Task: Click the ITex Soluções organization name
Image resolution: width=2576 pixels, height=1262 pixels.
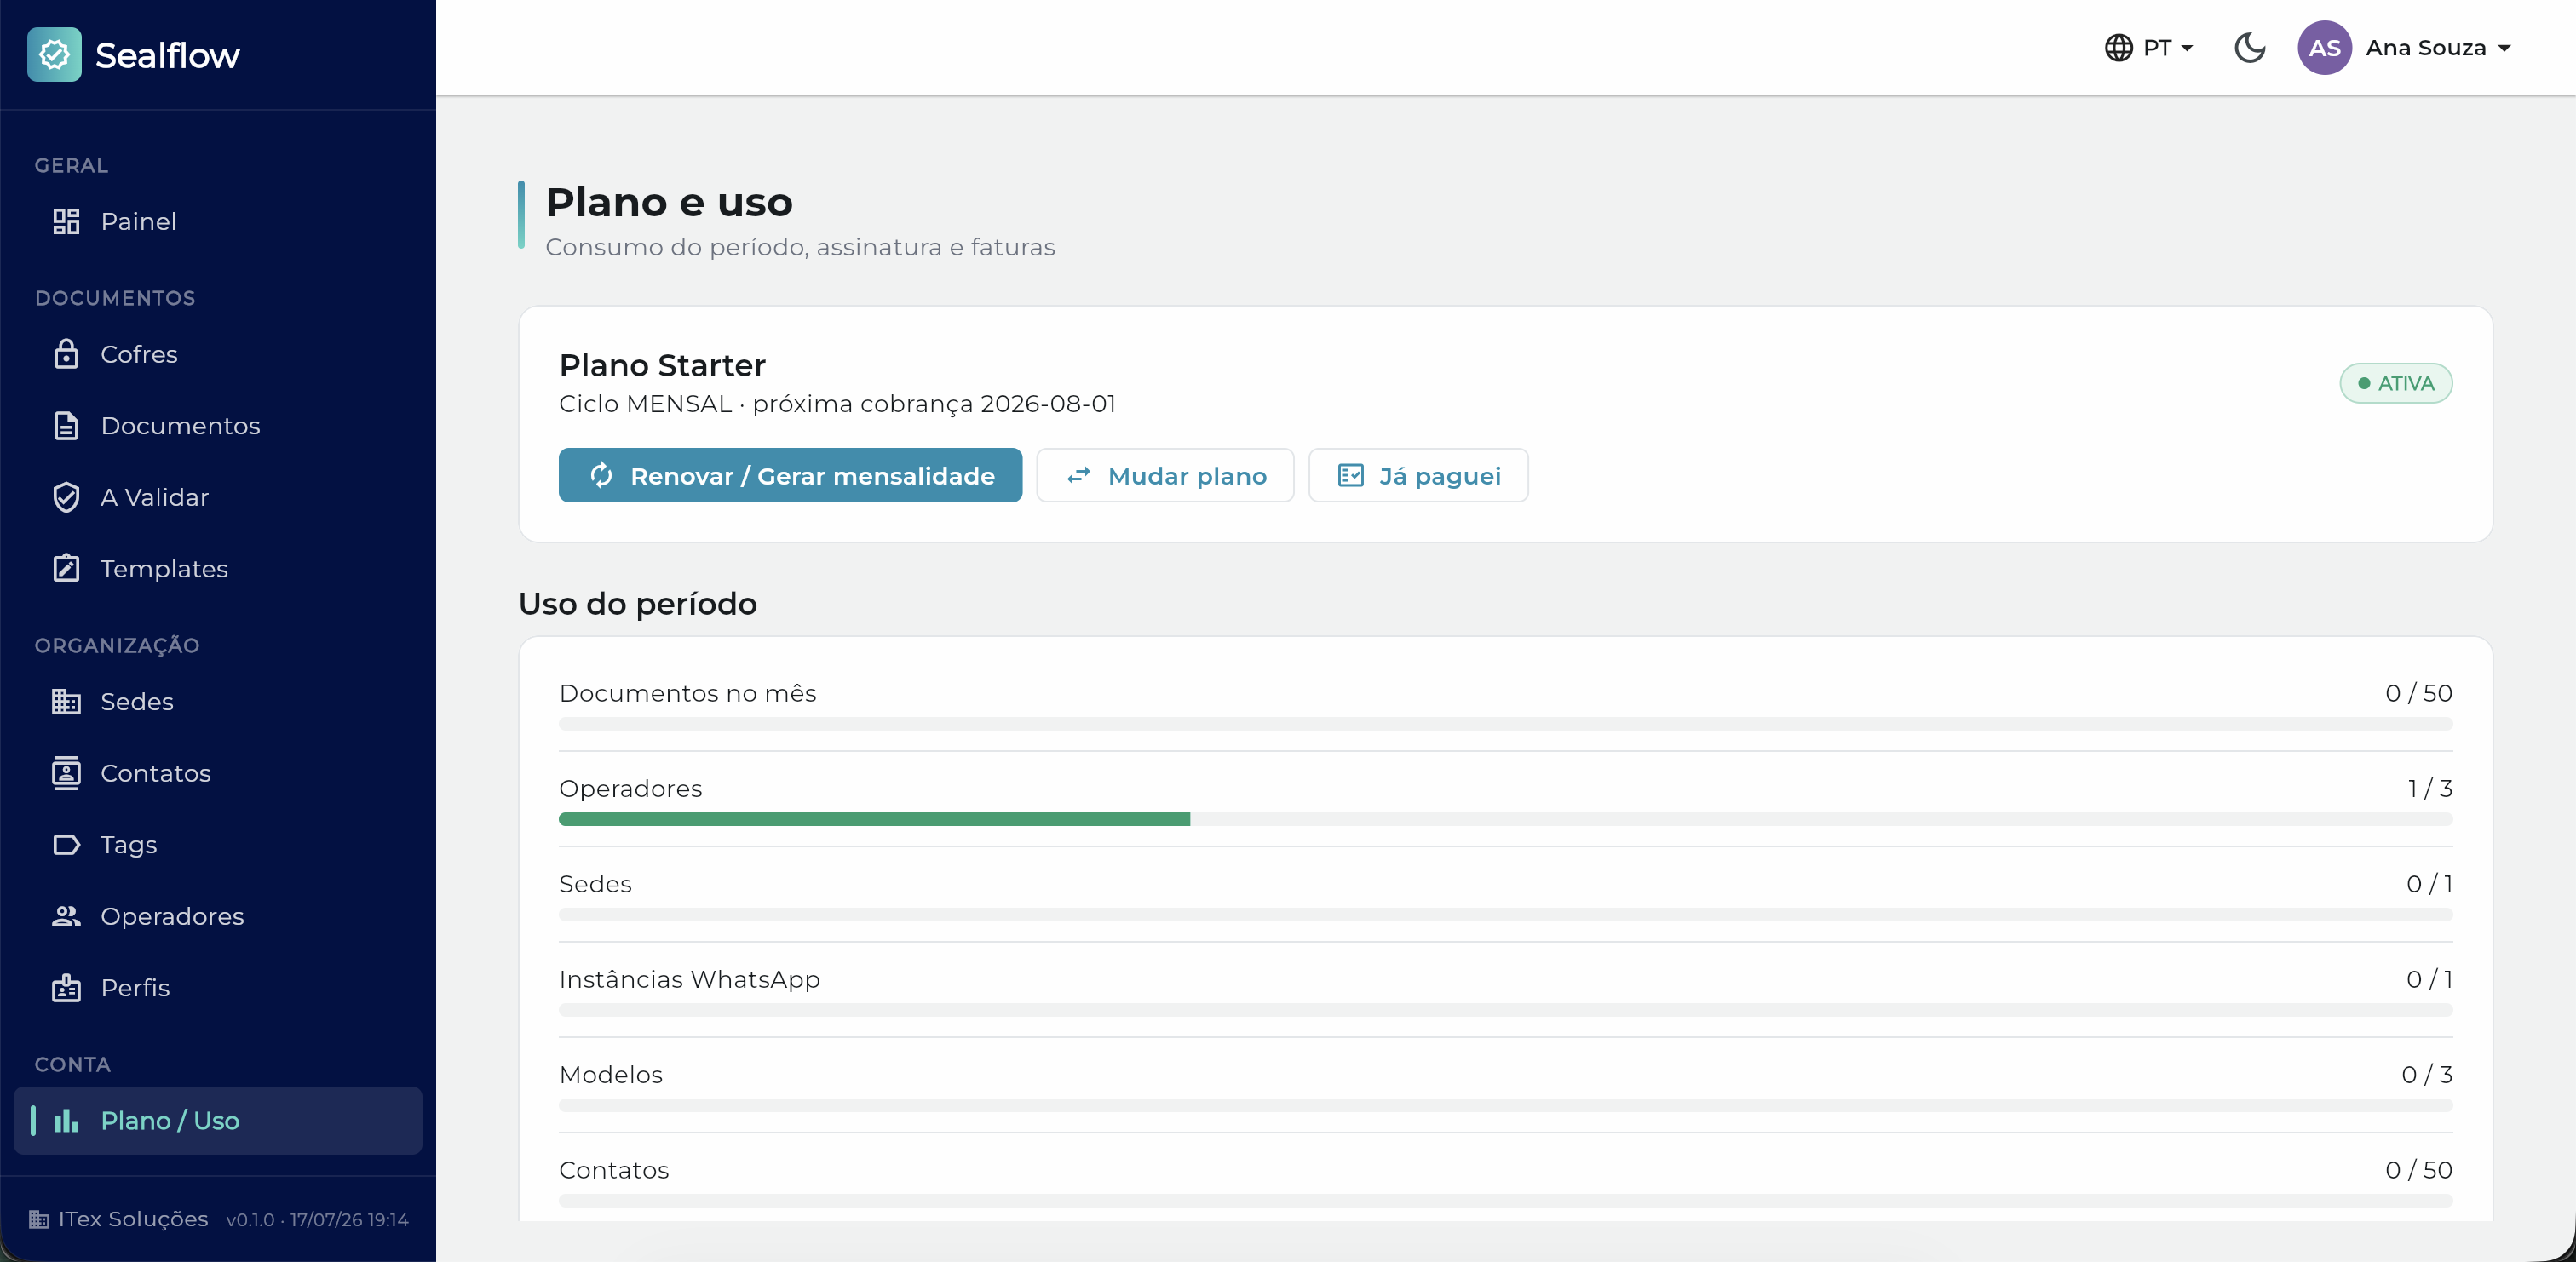Action: tap(133, 1219)
